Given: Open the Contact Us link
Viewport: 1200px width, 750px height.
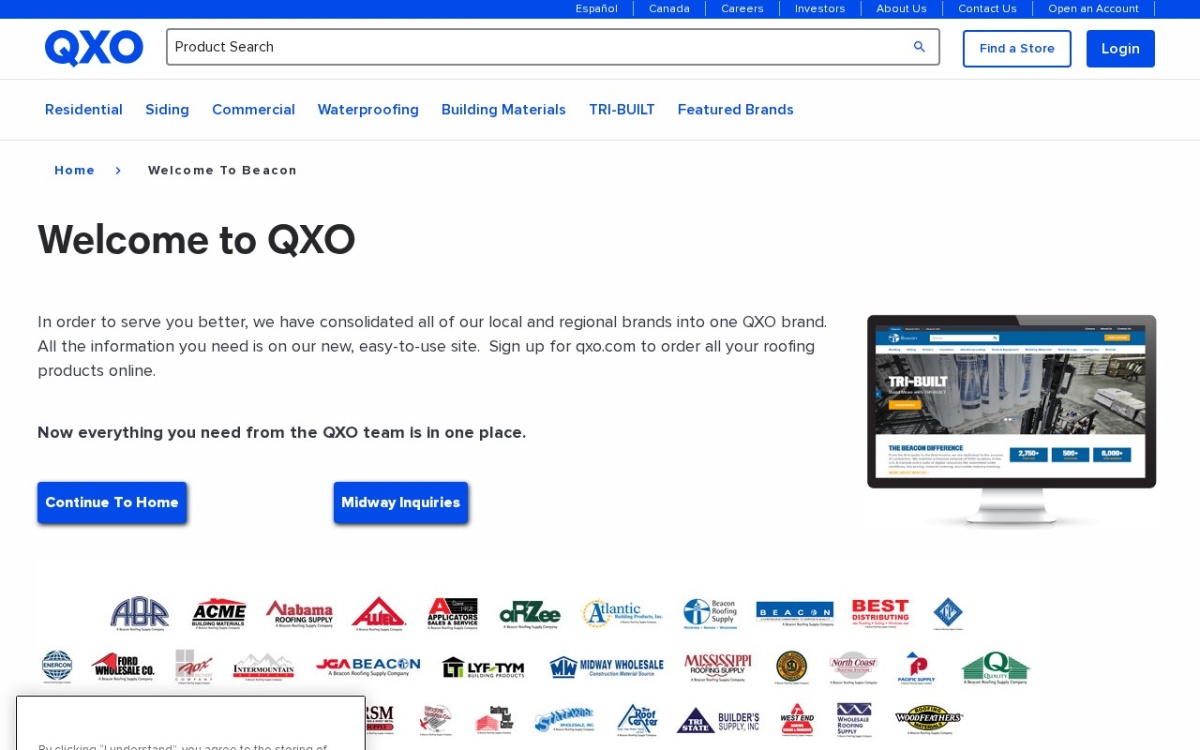Looking at the screenshot, I should [987, 9].
